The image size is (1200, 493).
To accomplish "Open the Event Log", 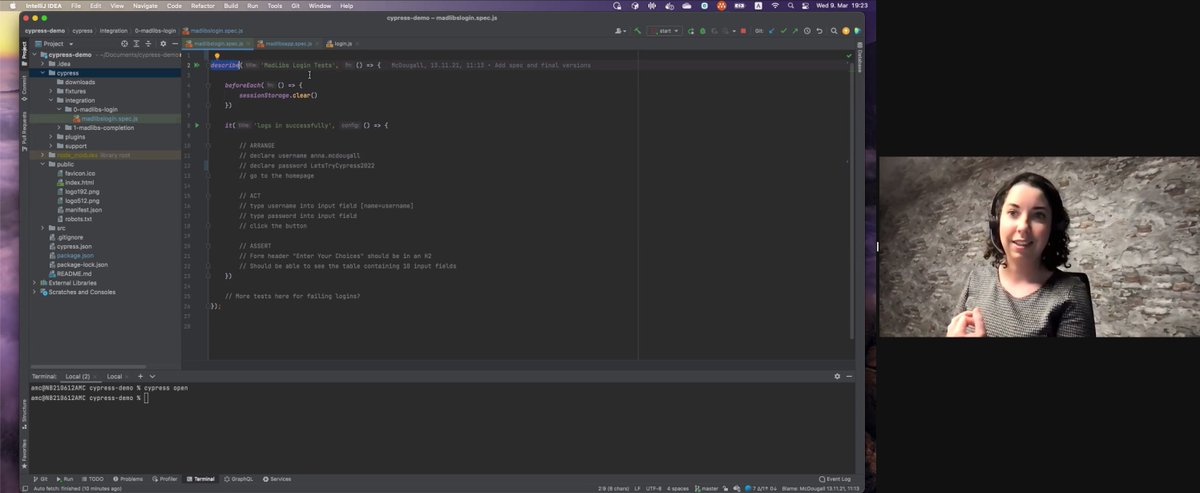I will [835, 479].
